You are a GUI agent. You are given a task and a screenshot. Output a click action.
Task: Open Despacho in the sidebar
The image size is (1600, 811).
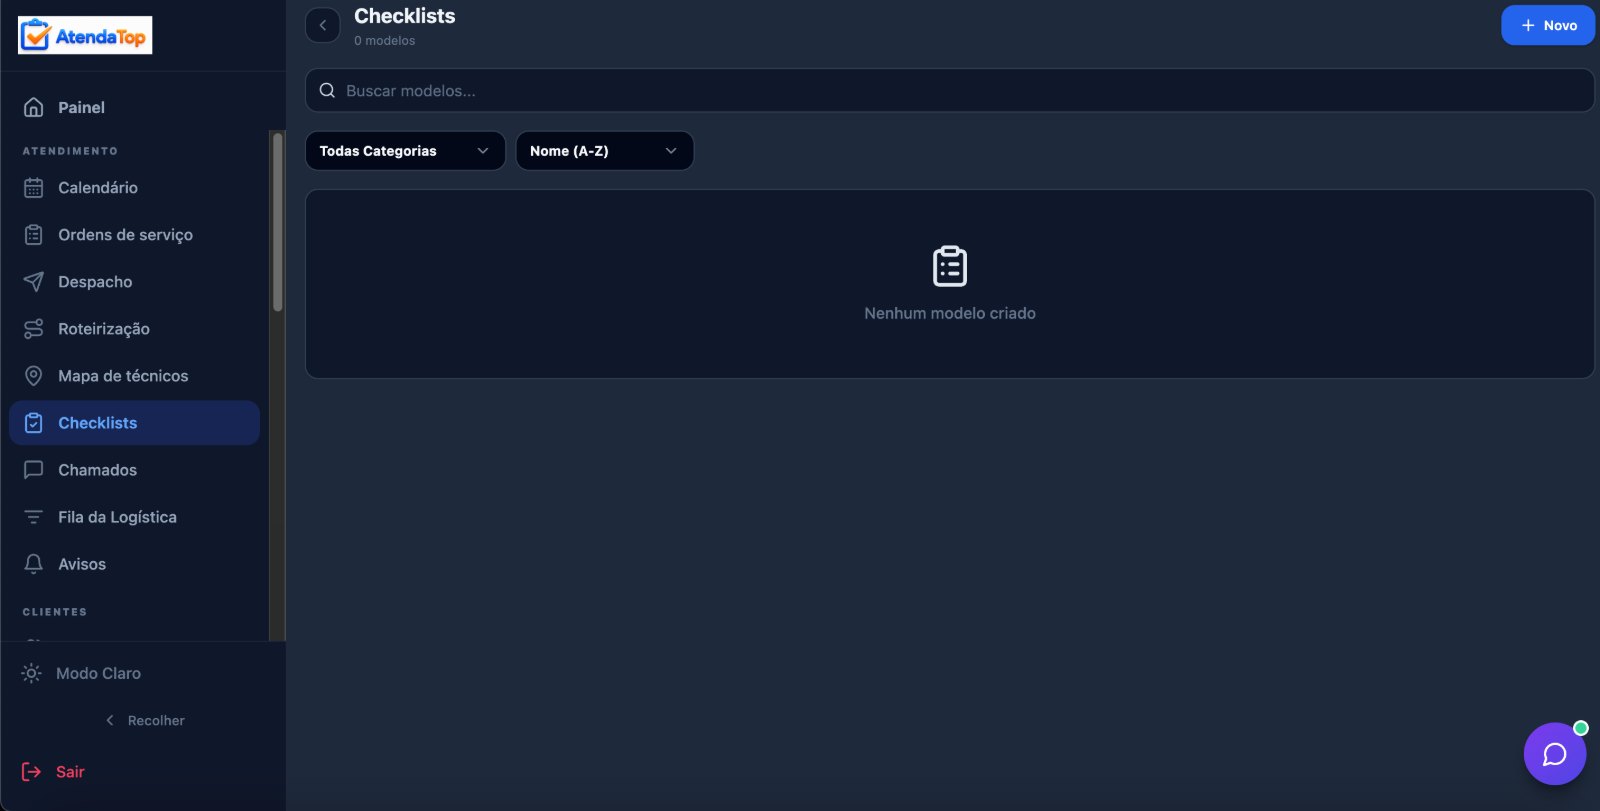tap(134, 281)
